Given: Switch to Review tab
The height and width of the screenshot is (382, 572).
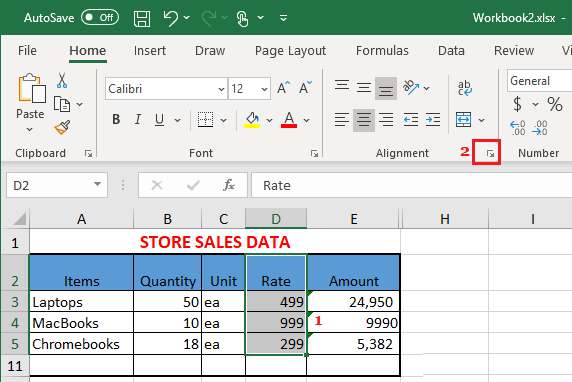Looking at the screenshot, I should click(514, 51).
